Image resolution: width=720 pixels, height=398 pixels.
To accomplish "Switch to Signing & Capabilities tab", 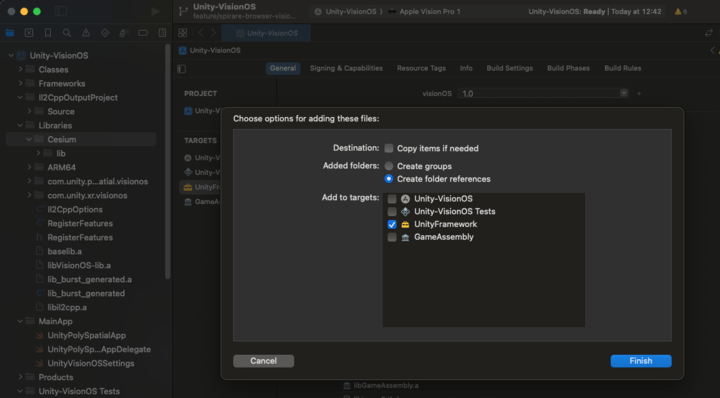I will point(346,68).
